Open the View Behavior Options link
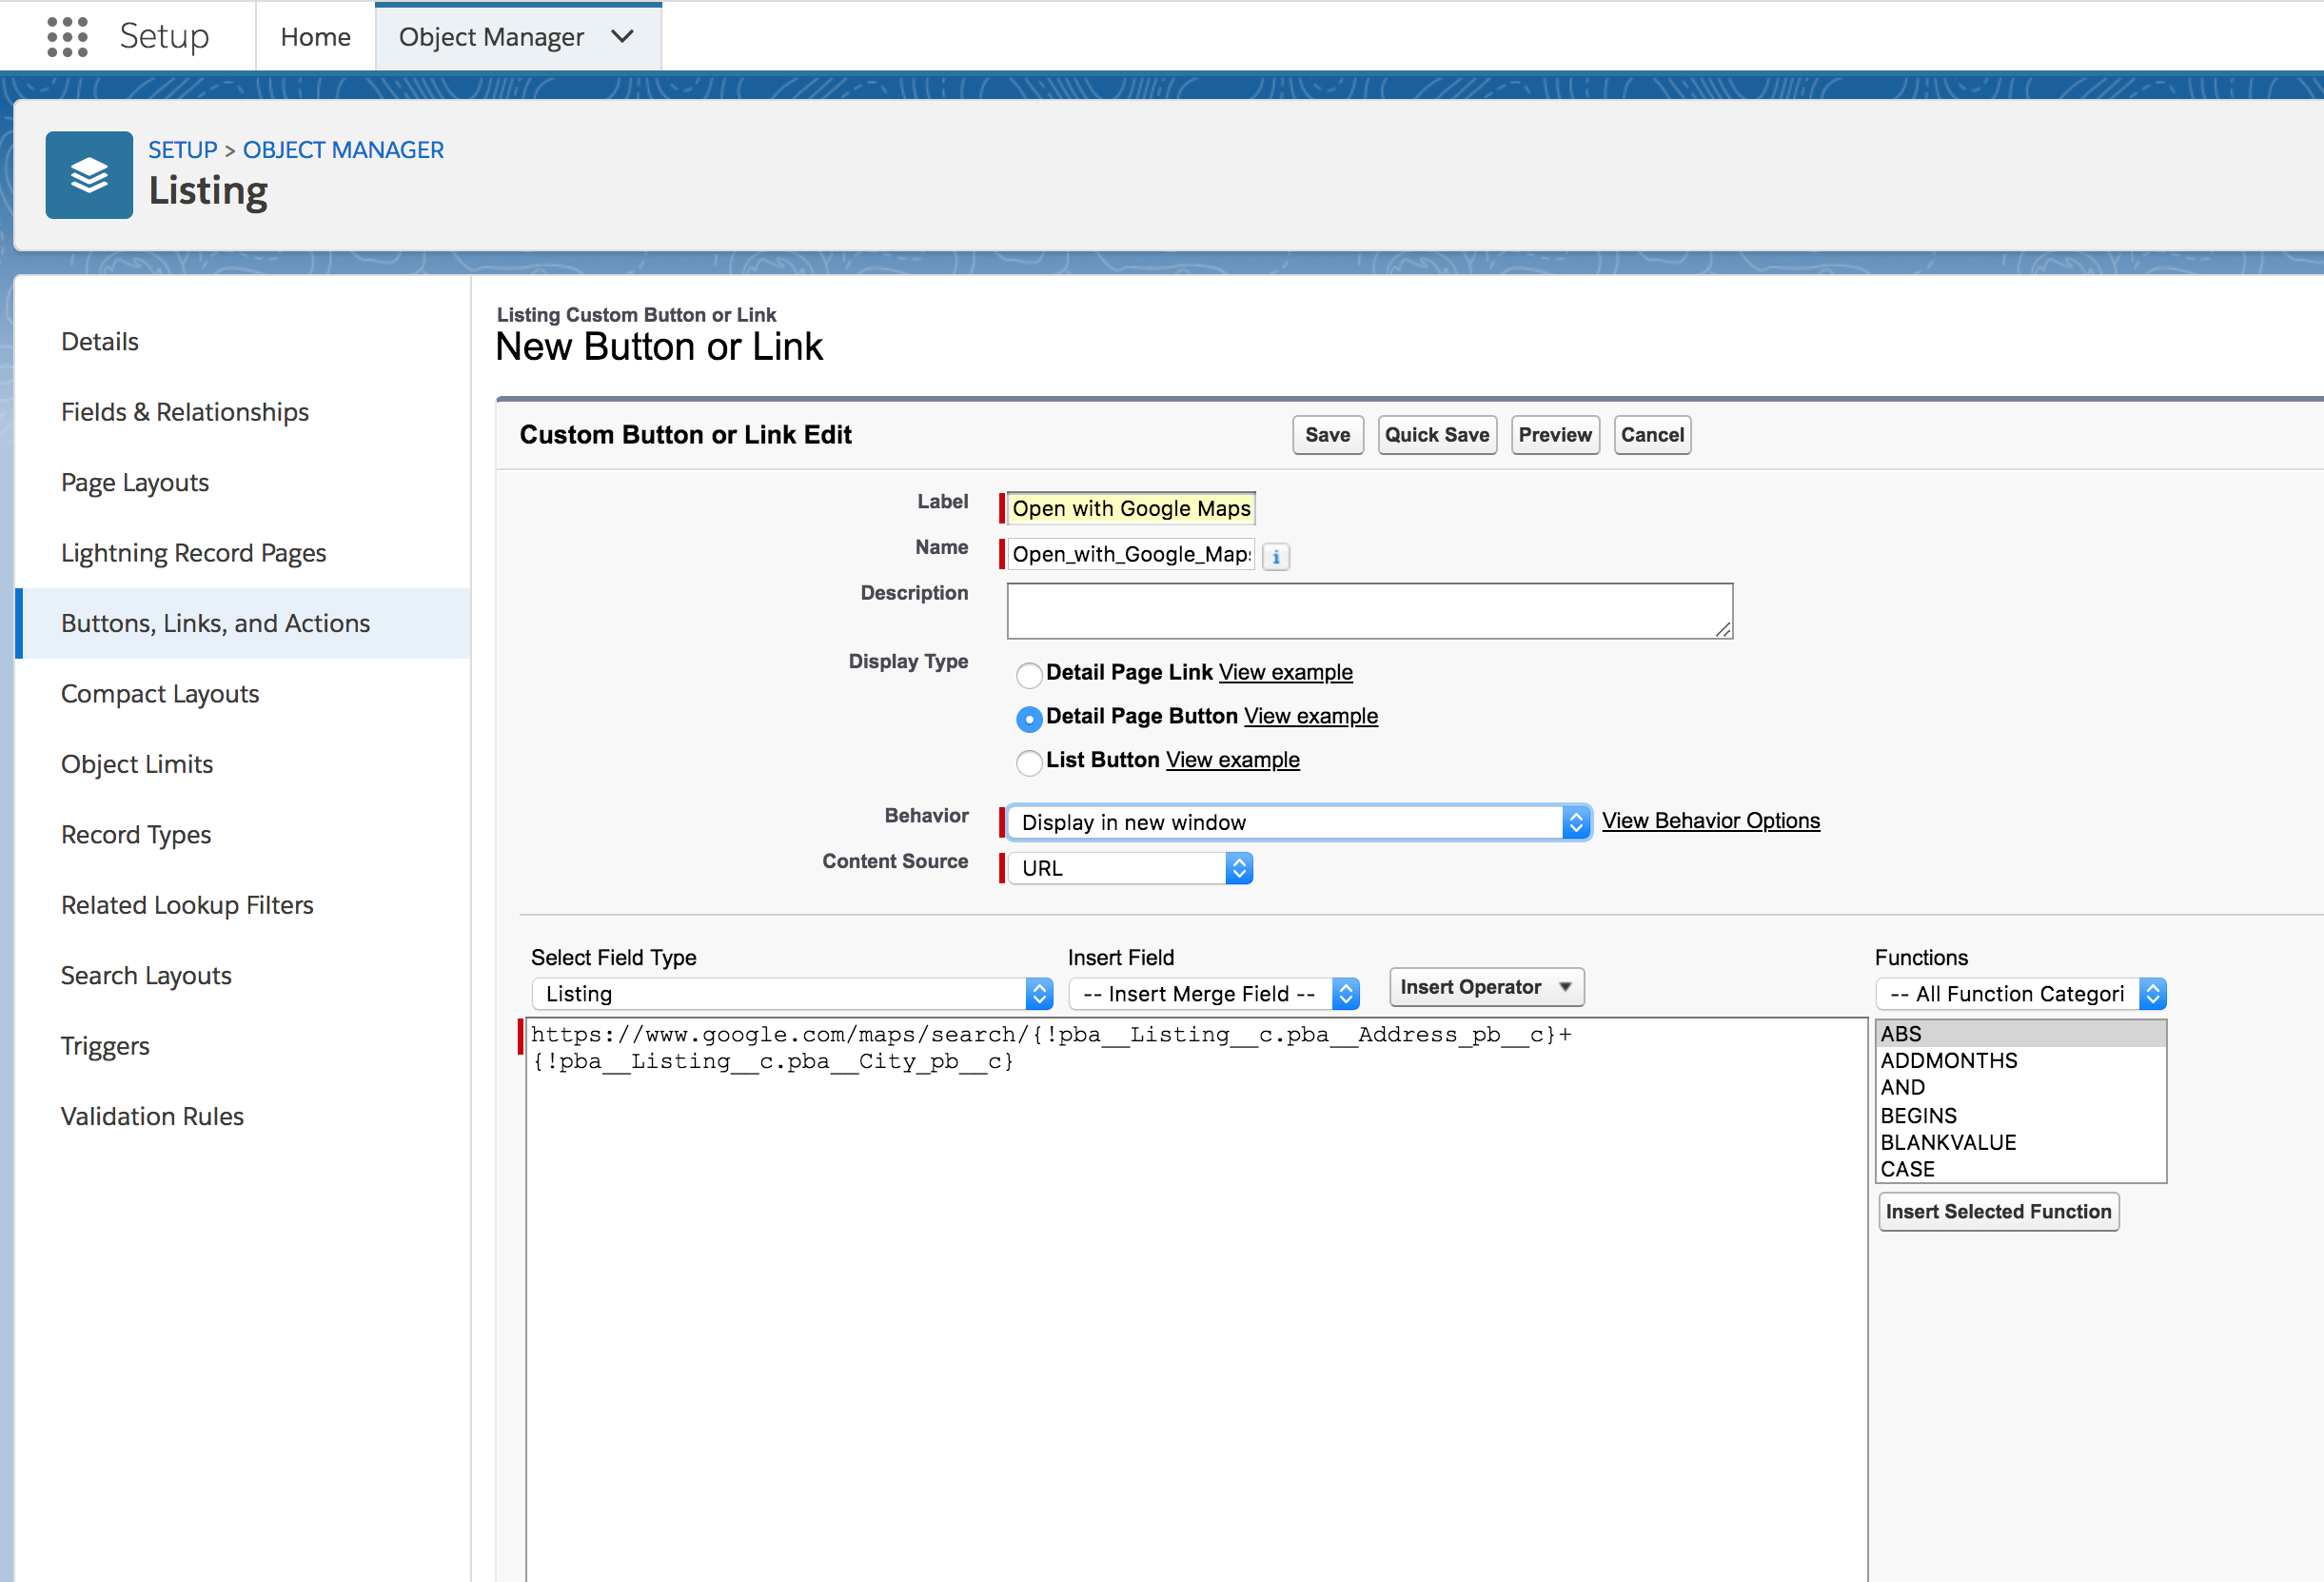Screen dimensions: 2324x1582 pyautogui.click(x=1711, y=820)
